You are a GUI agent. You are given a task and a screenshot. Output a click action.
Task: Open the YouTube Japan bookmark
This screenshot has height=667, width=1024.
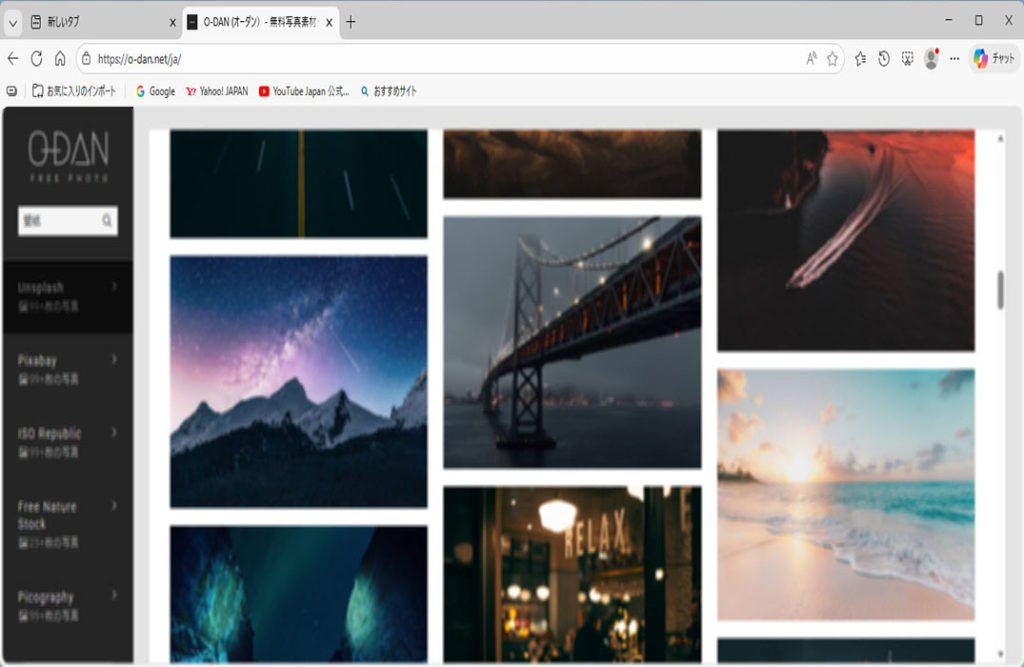(x=304, y=91)
